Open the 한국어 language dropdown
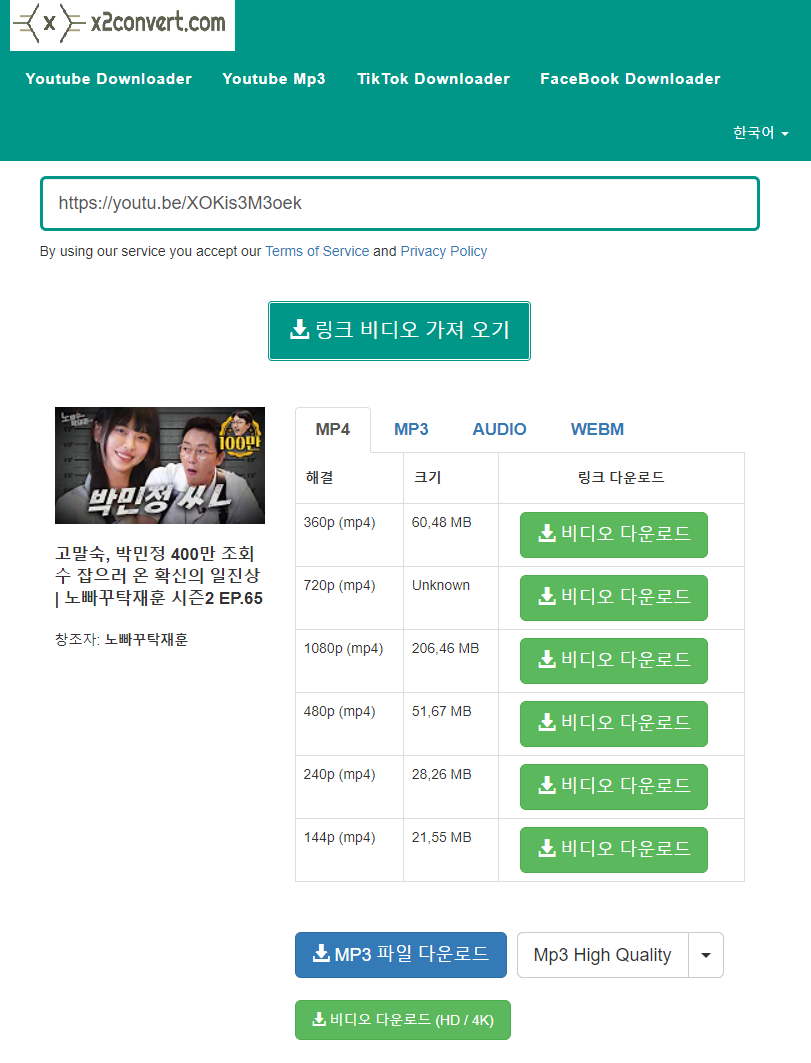Screen dimensions: 811x1063 pos(760,132)
